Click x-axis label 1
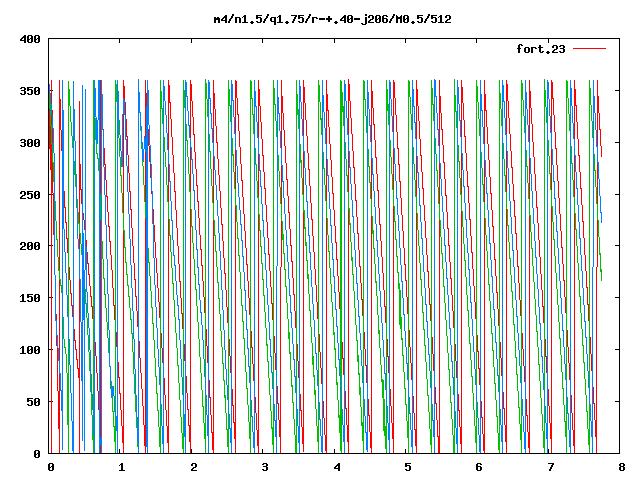Screen dimensions: 640x480 point(122,467)
